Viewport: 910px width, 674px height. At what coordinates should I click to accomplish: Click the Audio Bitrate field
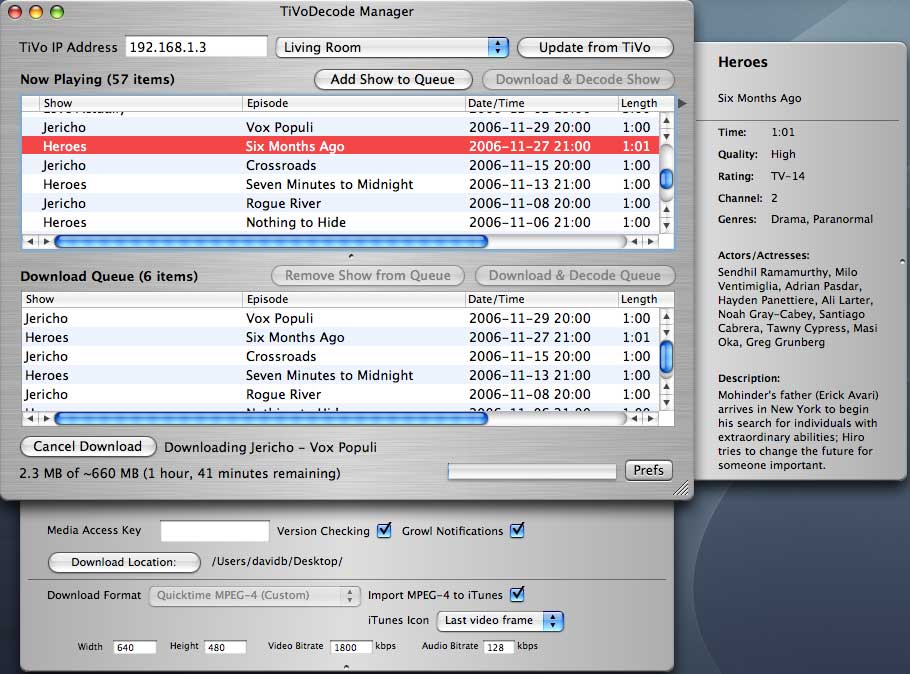tap(499, 647)
